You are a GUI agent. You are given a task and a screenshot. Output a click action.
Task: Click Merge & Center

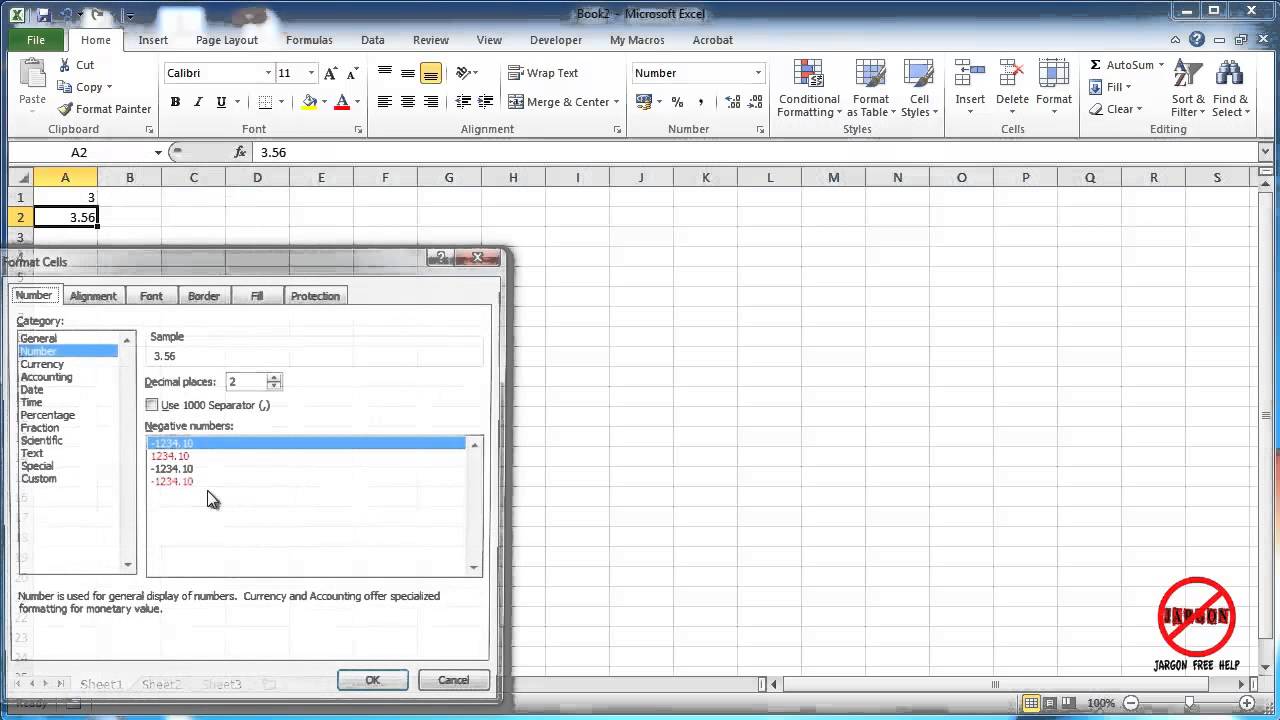click(558, 102)
